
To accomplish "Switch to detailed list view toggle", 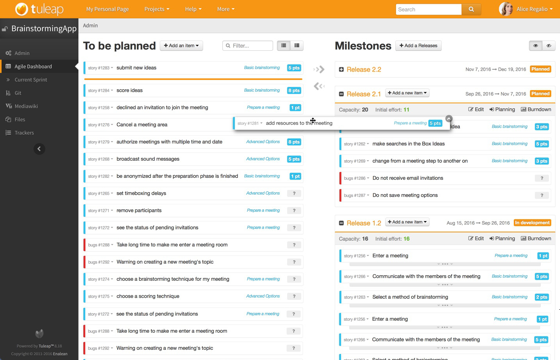I will pyautogui.click(x=297, y=45).
